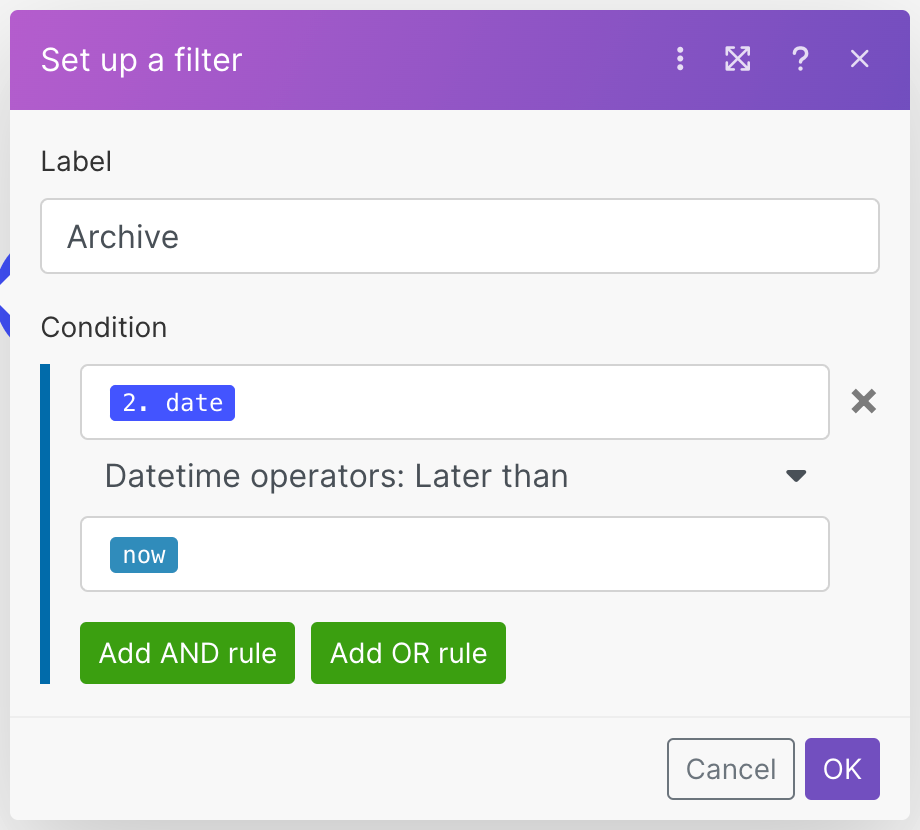
Task: Click the "Set up a filter" header title
Action: click(142, 60)
